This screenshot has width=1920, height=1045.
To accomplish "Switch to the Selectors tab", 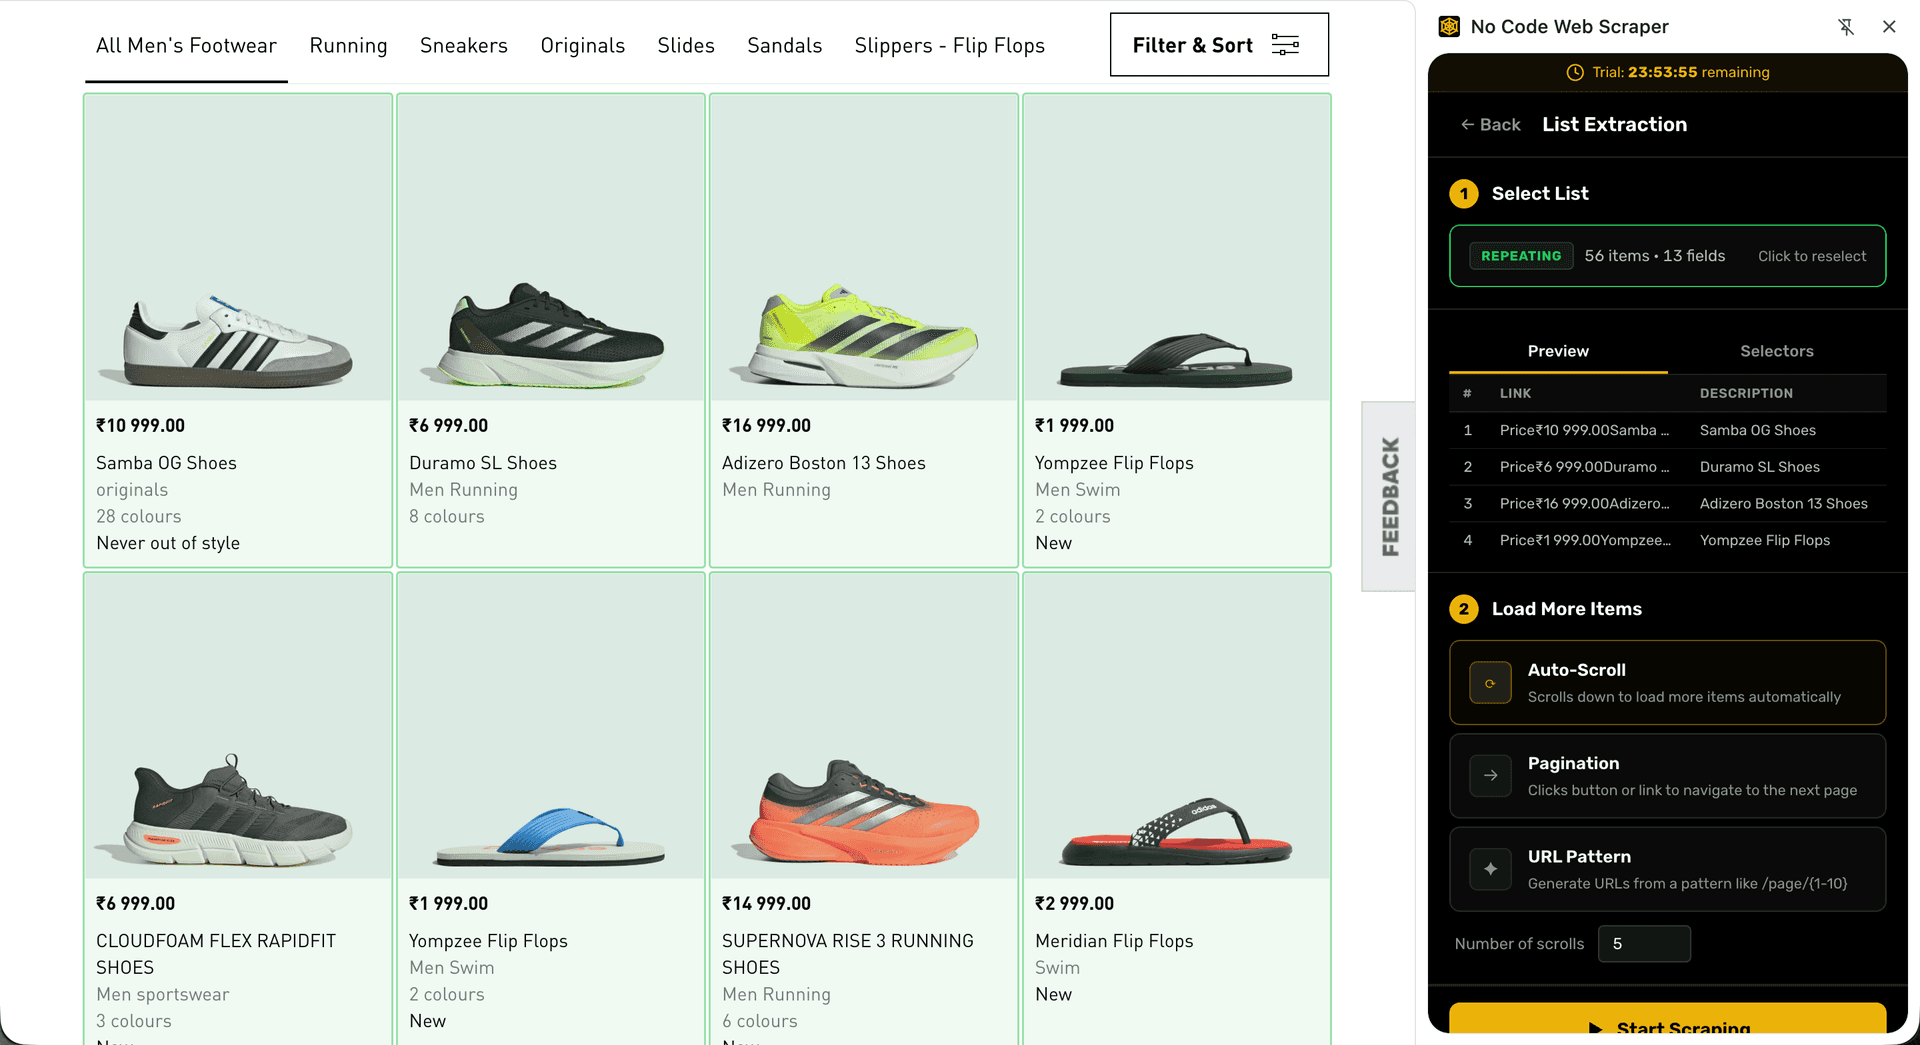I will [x=1776, y=351].
